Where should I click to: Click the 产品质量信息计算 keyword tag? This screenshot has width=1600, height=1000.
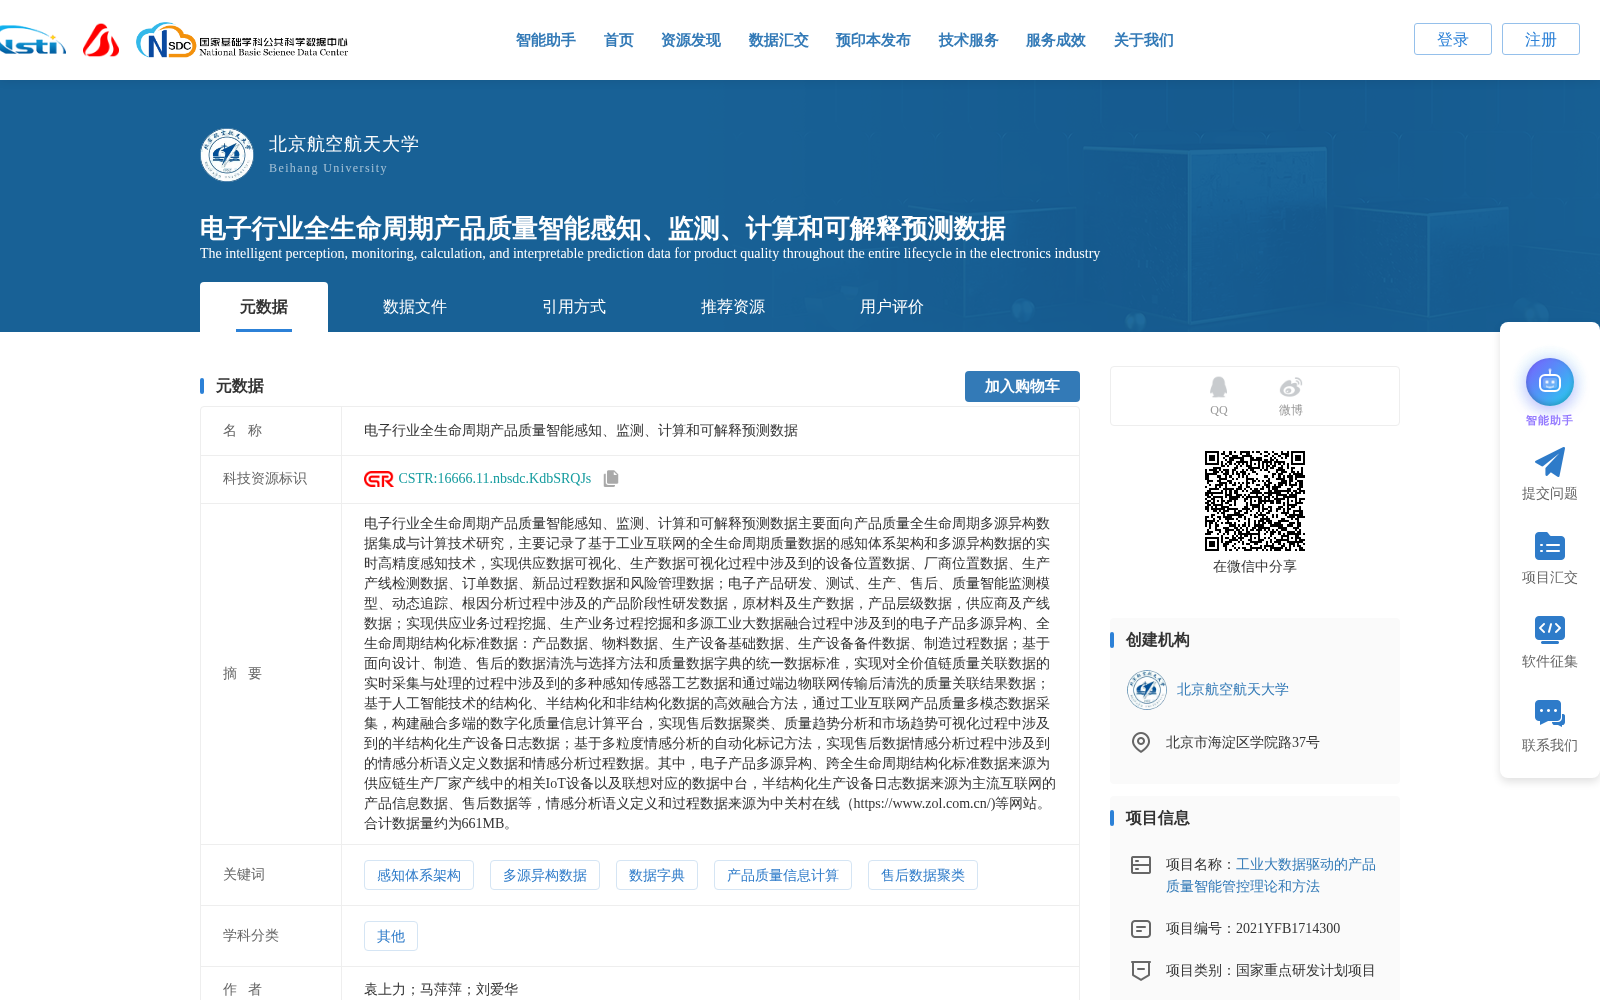tap(783, 875)
